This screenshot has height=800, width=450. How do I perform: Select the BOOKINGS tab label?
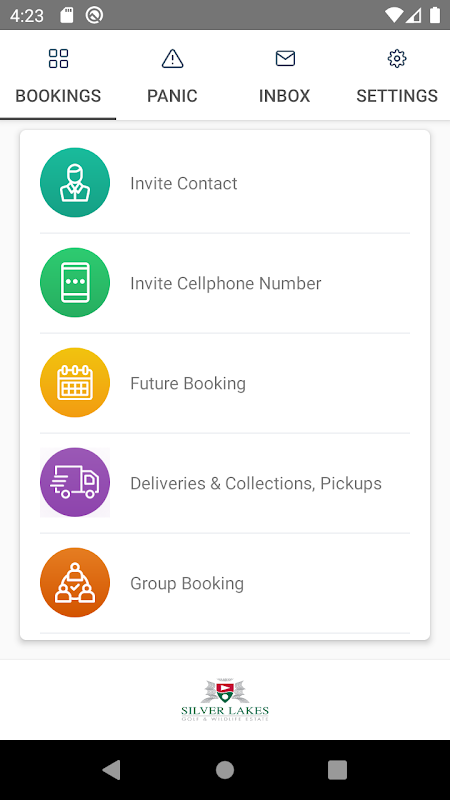(x=58, y=95)
